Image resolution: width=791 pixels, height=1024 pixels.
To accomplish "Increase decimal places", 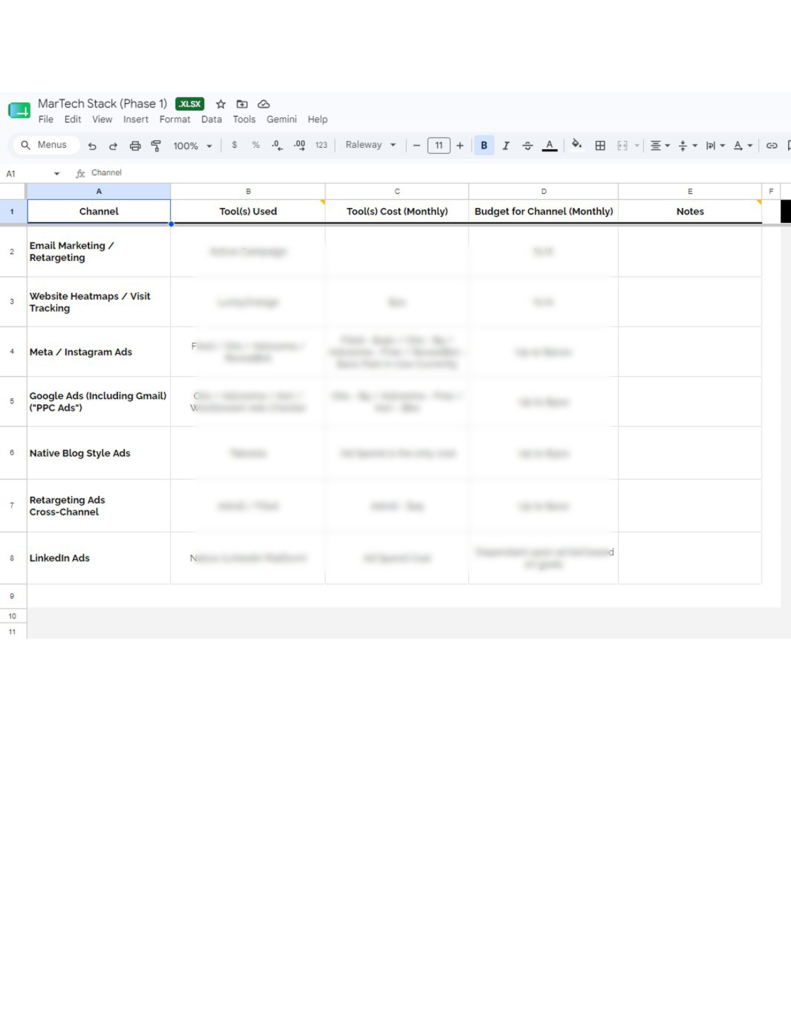I will (x=299, y=145).
